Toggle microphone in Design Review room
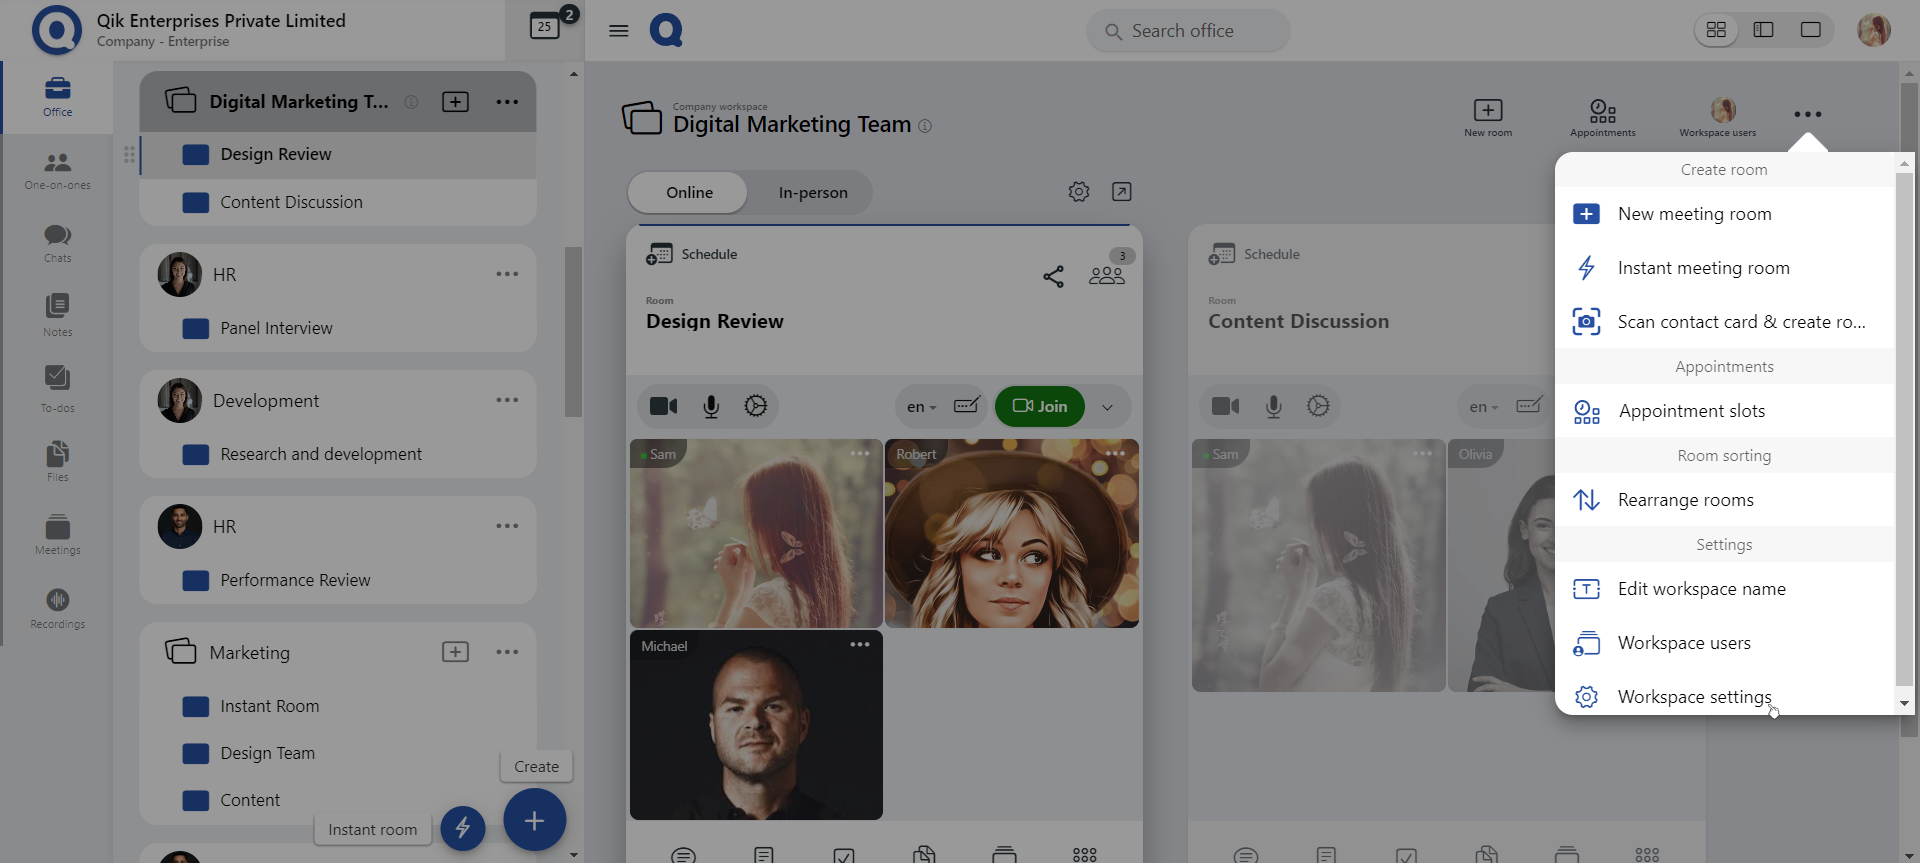Screen dimensions: 1920x863 click(x=711, y=406)
